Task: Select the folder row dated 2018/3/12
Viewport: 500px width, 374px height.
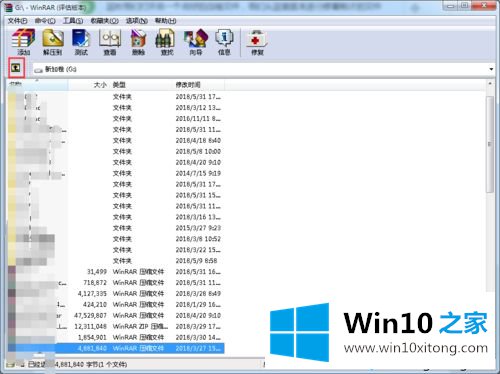Action: pos(116,108)
